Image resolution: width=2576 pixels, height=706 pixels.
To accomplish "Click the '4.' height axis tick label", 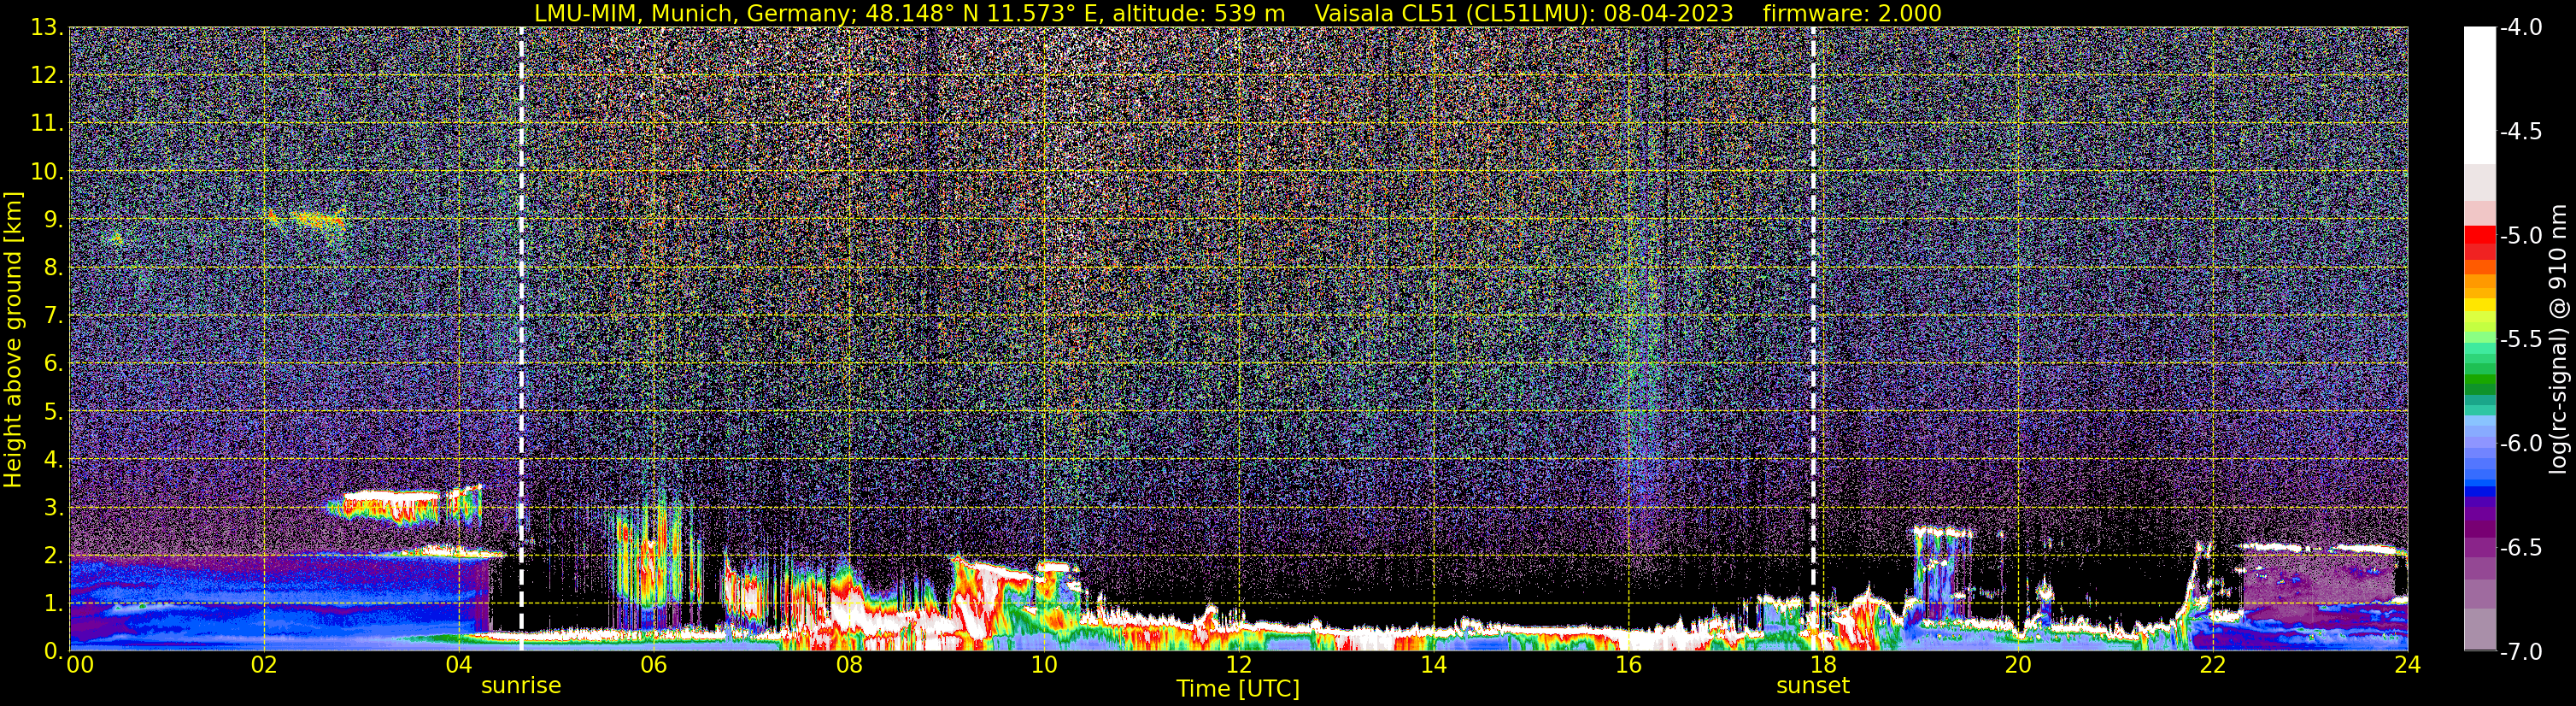I will click(x=53, y=460).
